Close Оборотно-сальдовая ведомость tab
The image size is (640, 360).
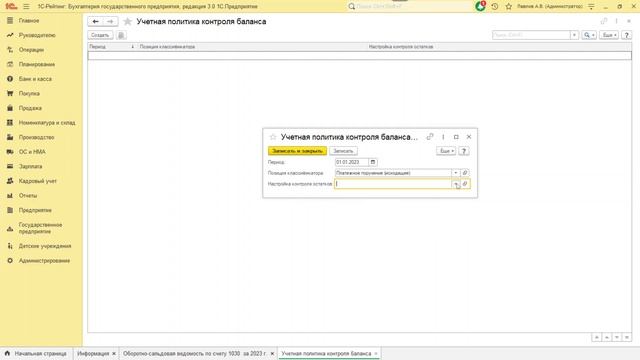(272, 353)
